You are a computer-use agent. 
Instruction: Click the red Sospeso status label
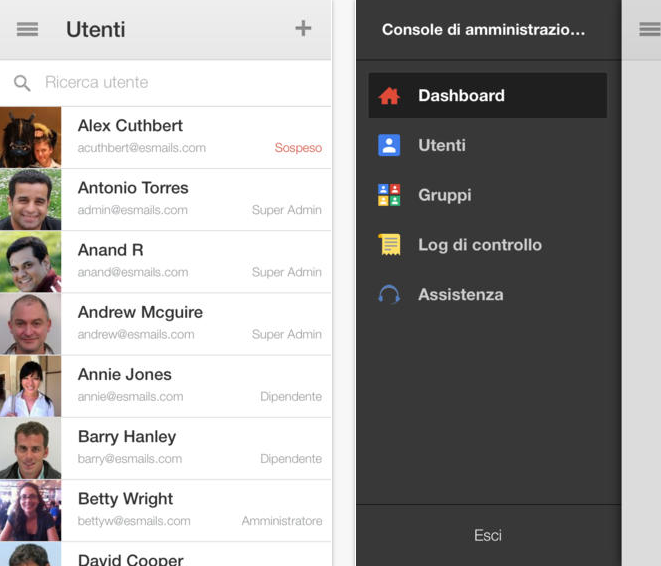298,148
